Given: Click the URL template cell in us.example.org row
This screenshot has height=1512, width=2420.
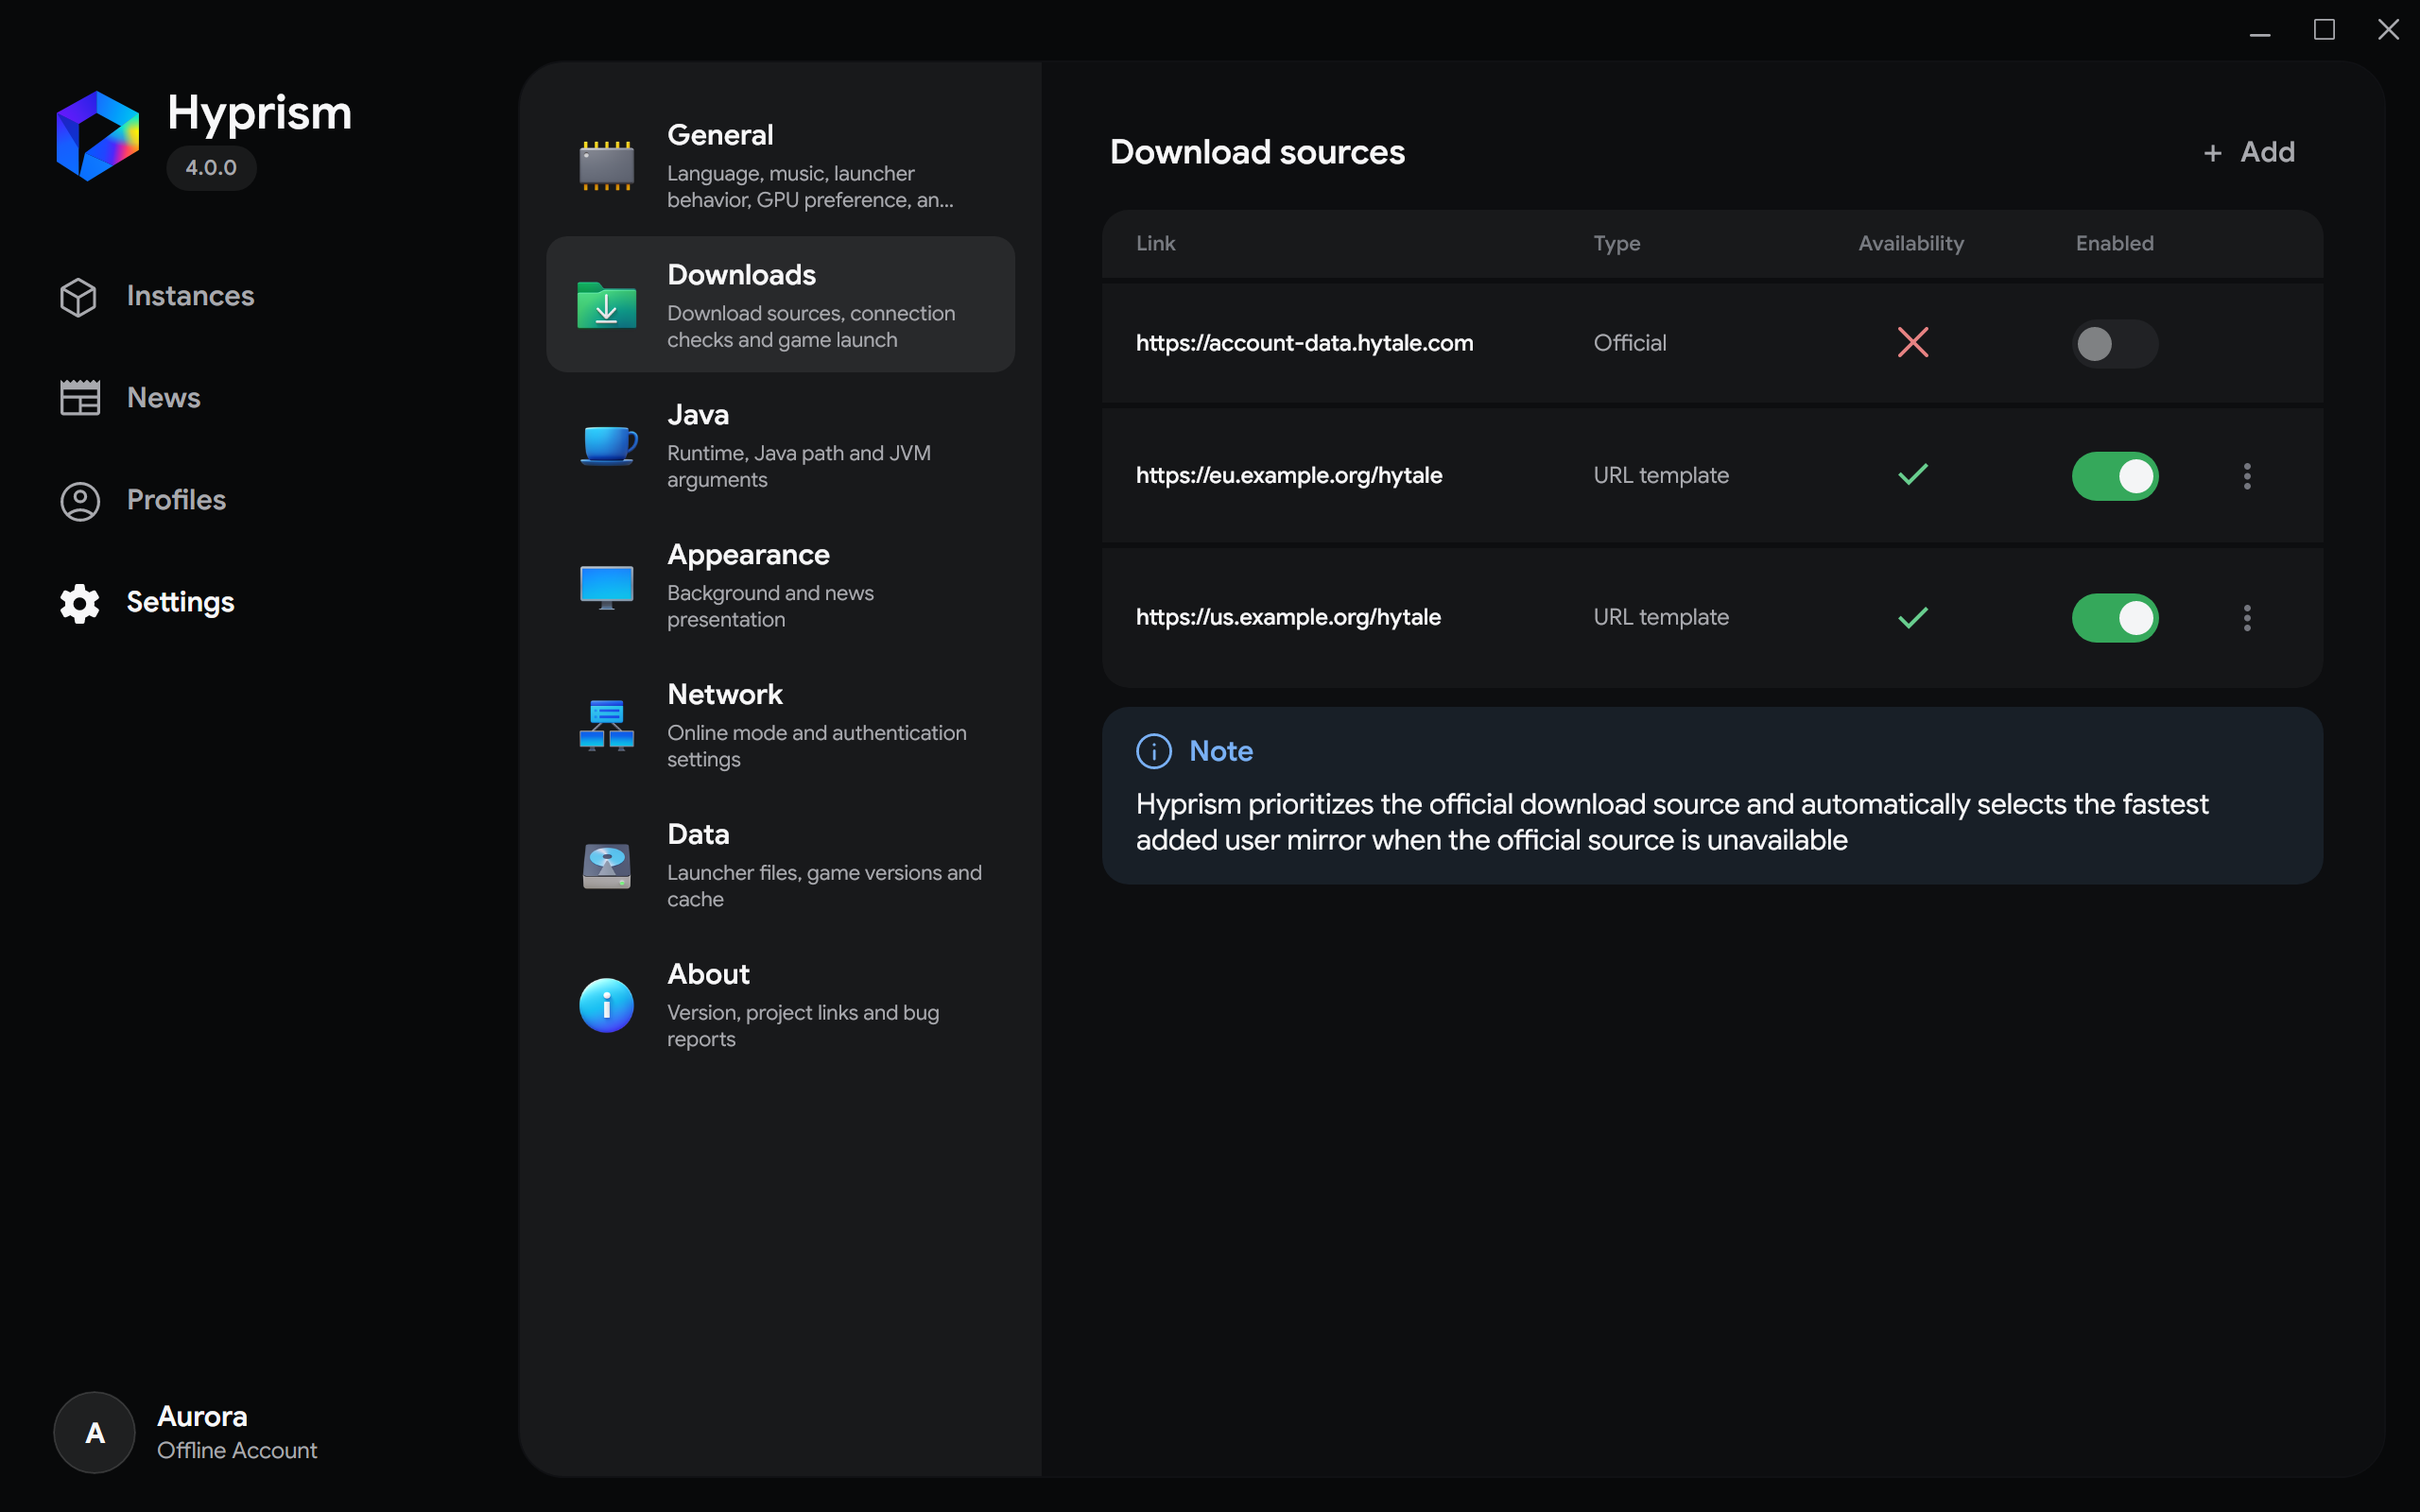Looking at the screenshot, I should 1661,617.
